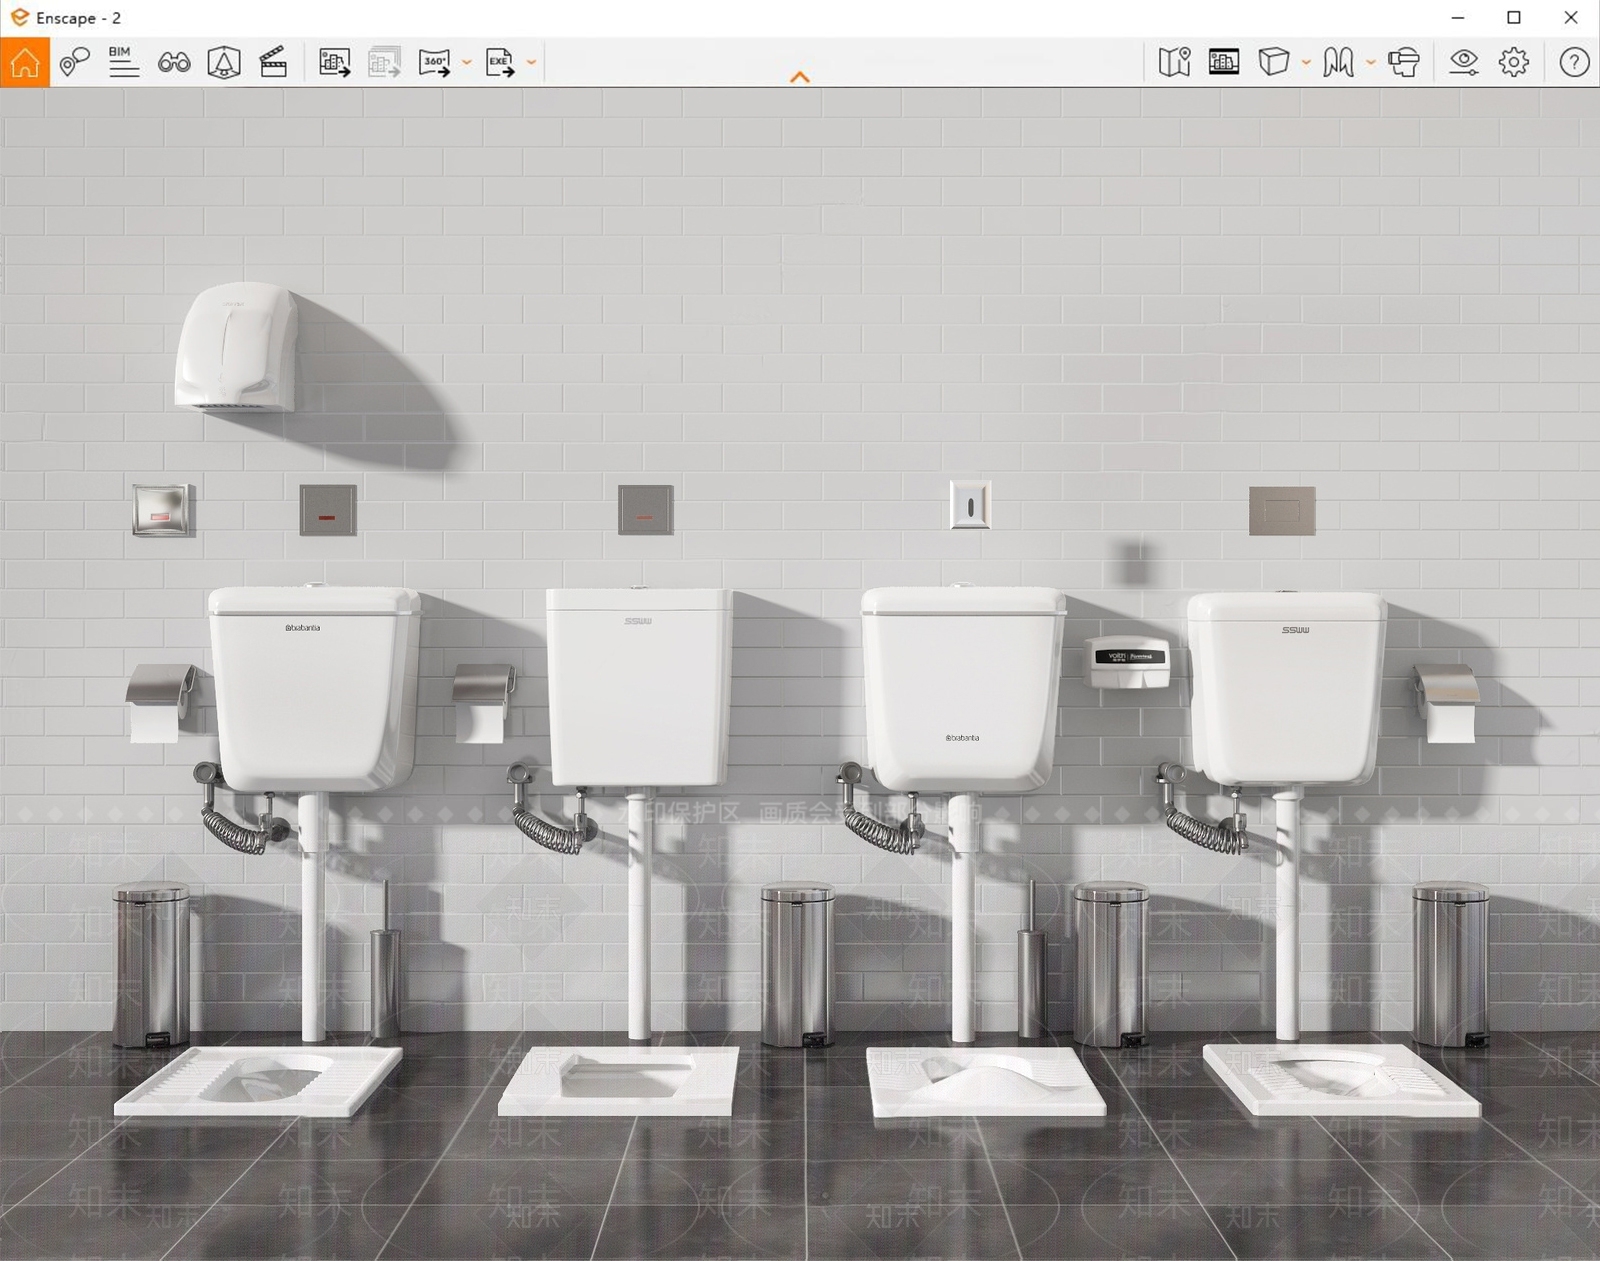1600x1261 pixels.
Task: Expand the EXE export dropdown arrow
Action: pos(531,62)
